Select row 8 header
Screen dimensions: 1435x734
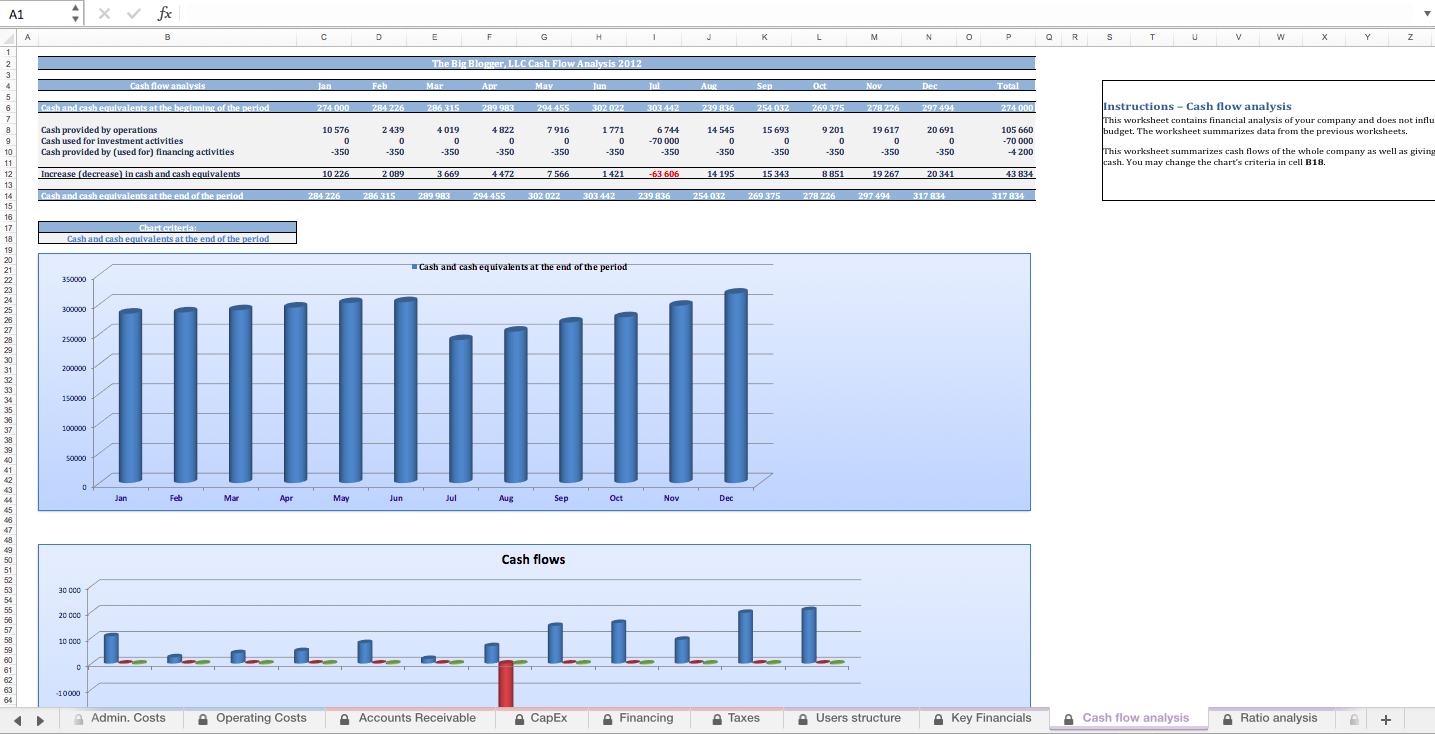click(x=8, y=130)
